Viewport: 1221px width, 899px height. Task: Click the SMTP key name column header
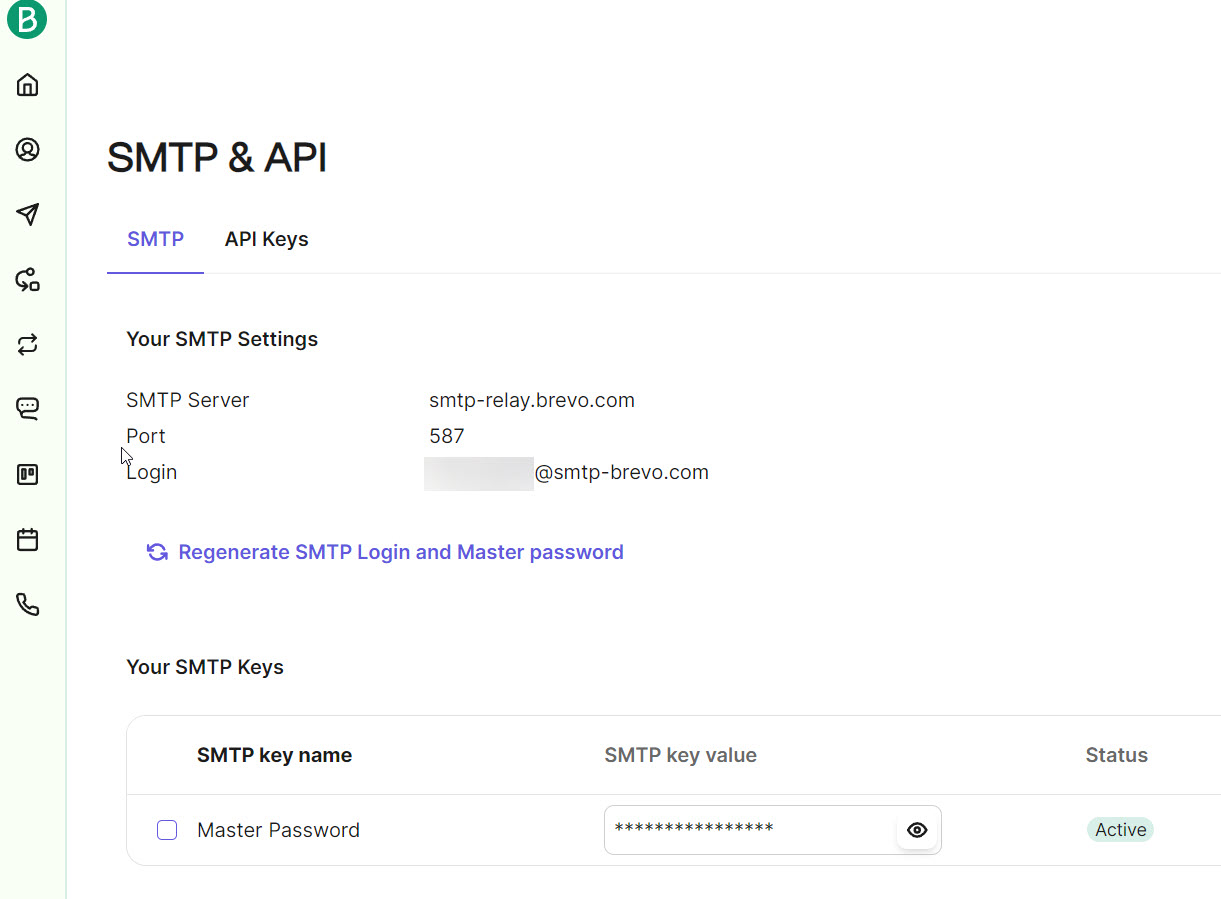[x=274, y=755]
